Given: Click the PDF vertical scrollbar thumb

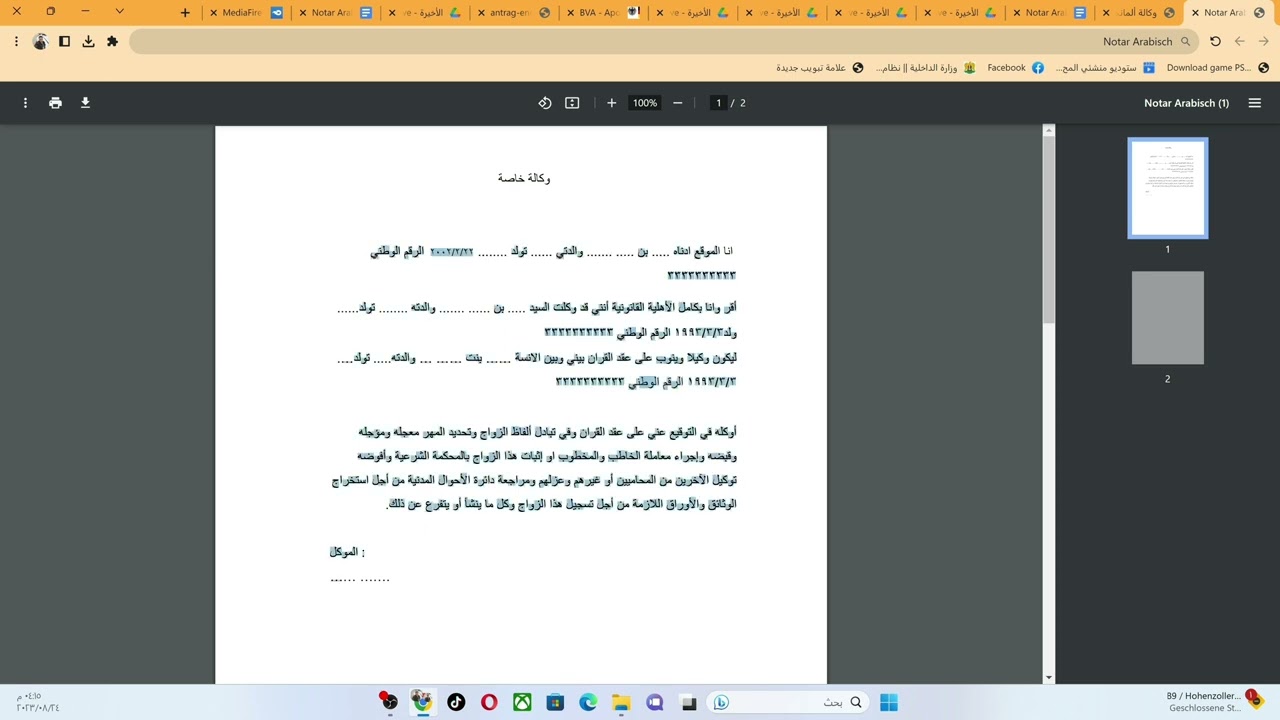Looking at the screenshot, I should pos(1048,230).
